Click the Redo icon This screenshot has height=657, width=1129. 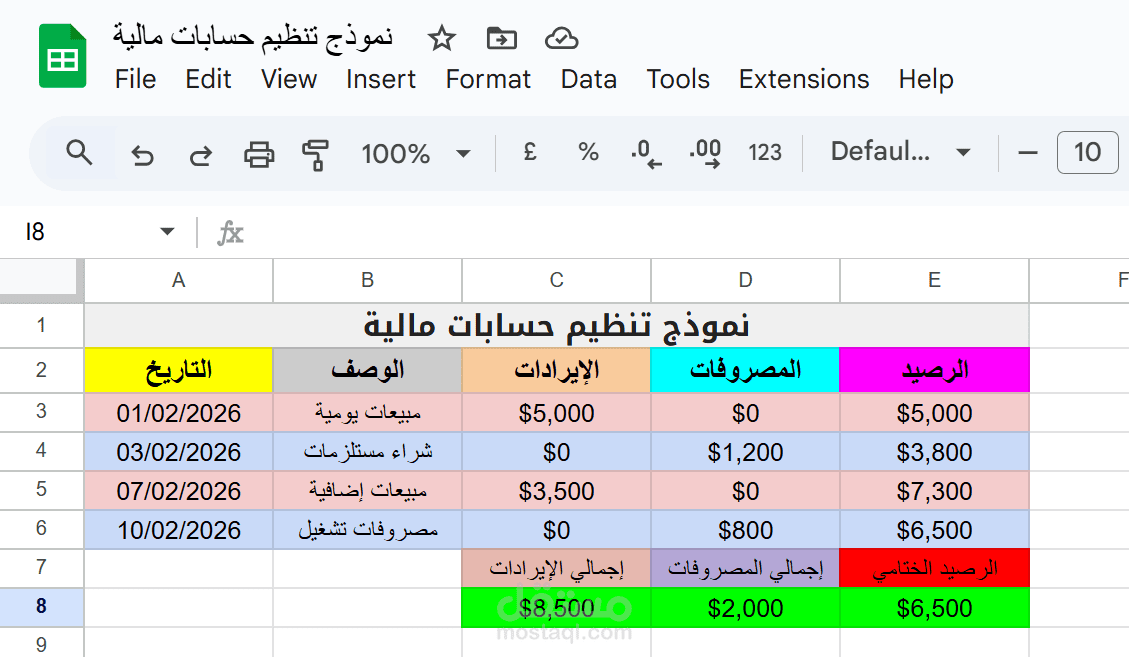(200, 153)
